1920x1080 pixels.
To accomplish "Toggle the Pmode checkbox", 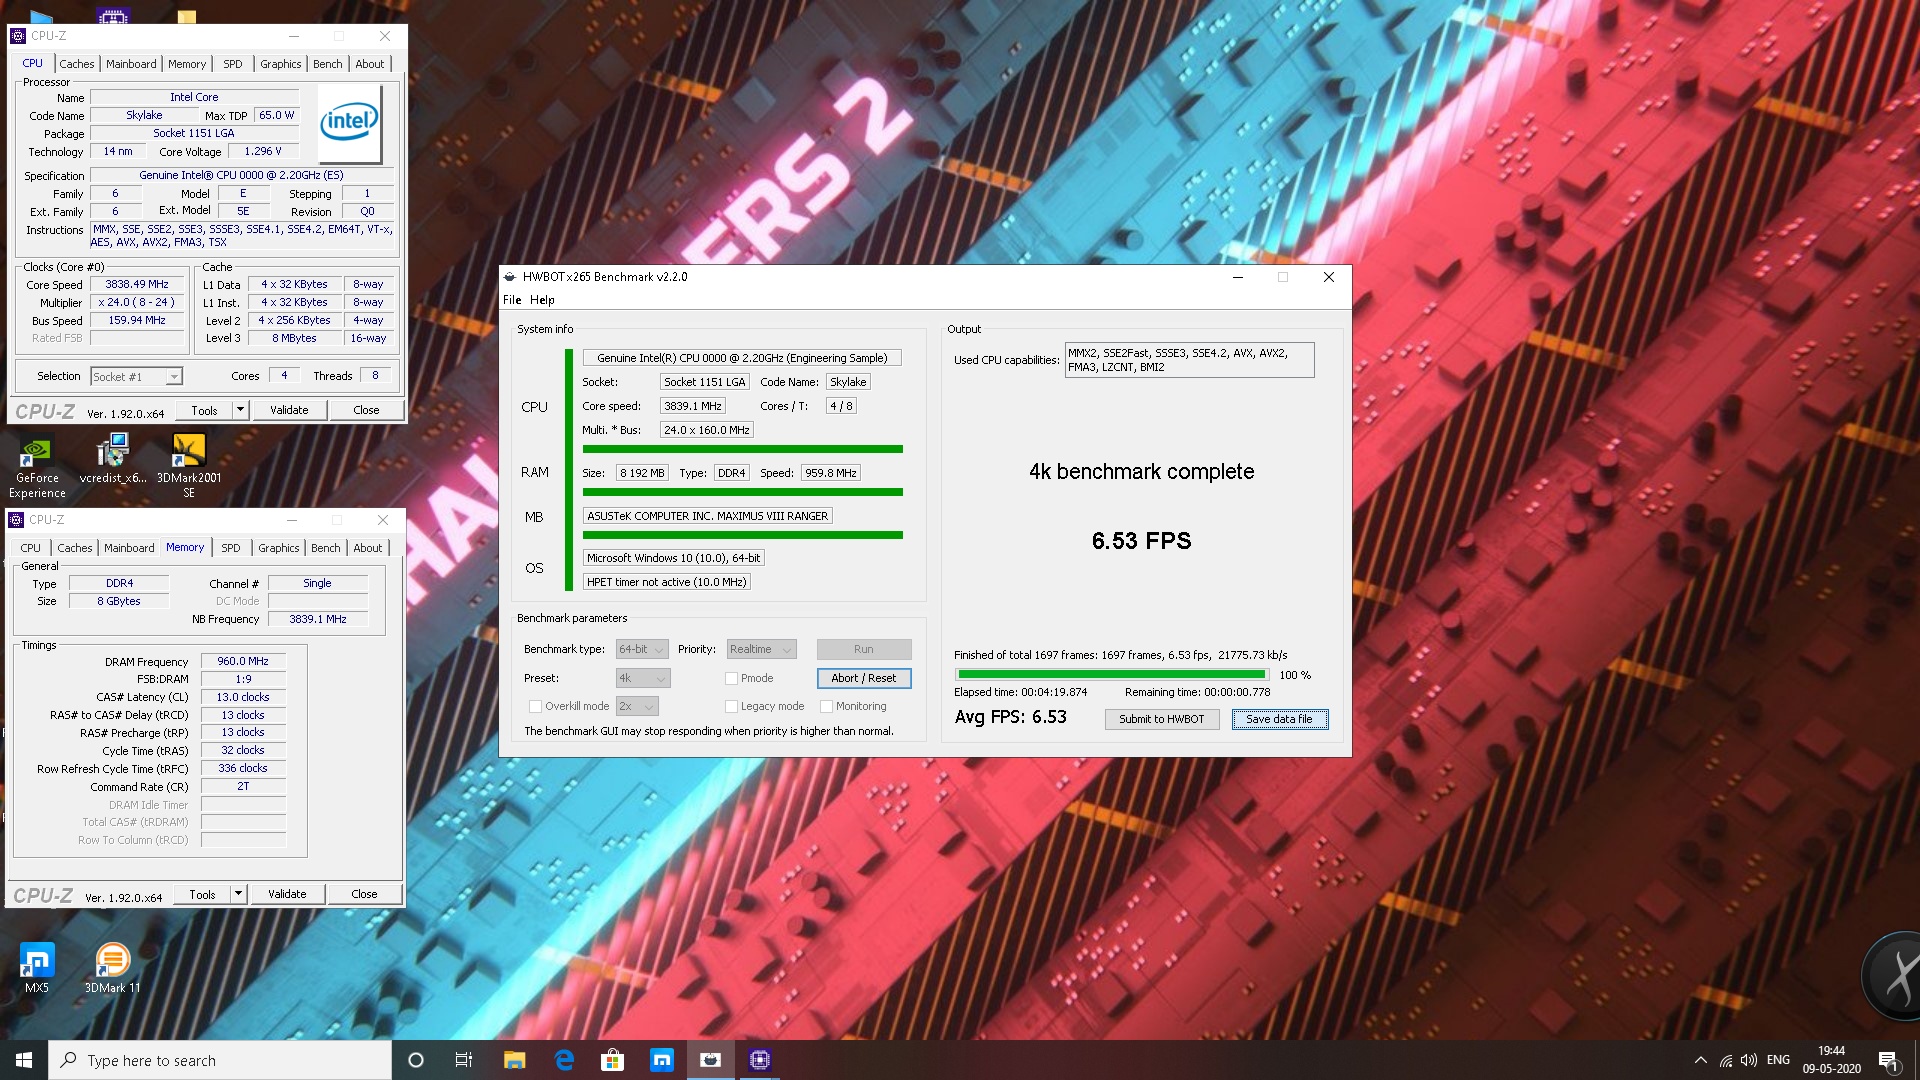I will (731, 679).
